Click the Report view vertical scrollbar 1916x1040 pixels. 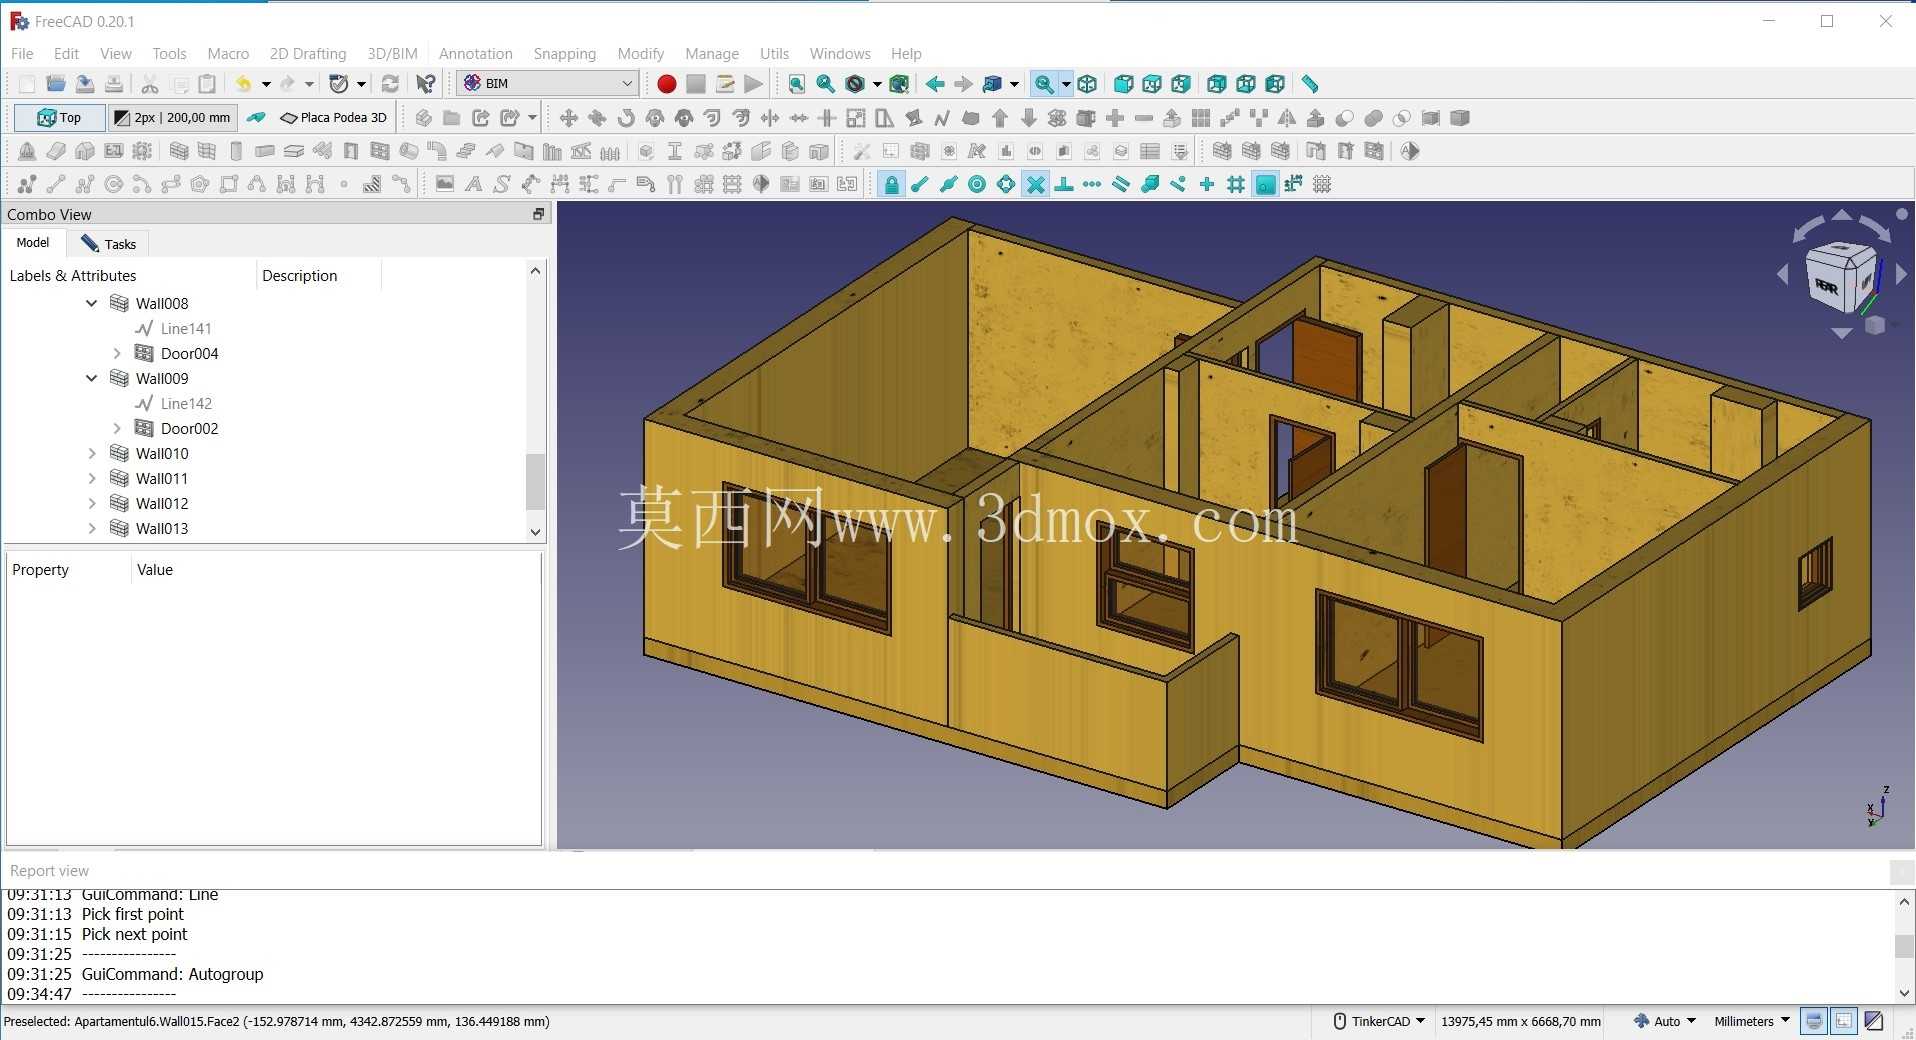pos(1904,947)
